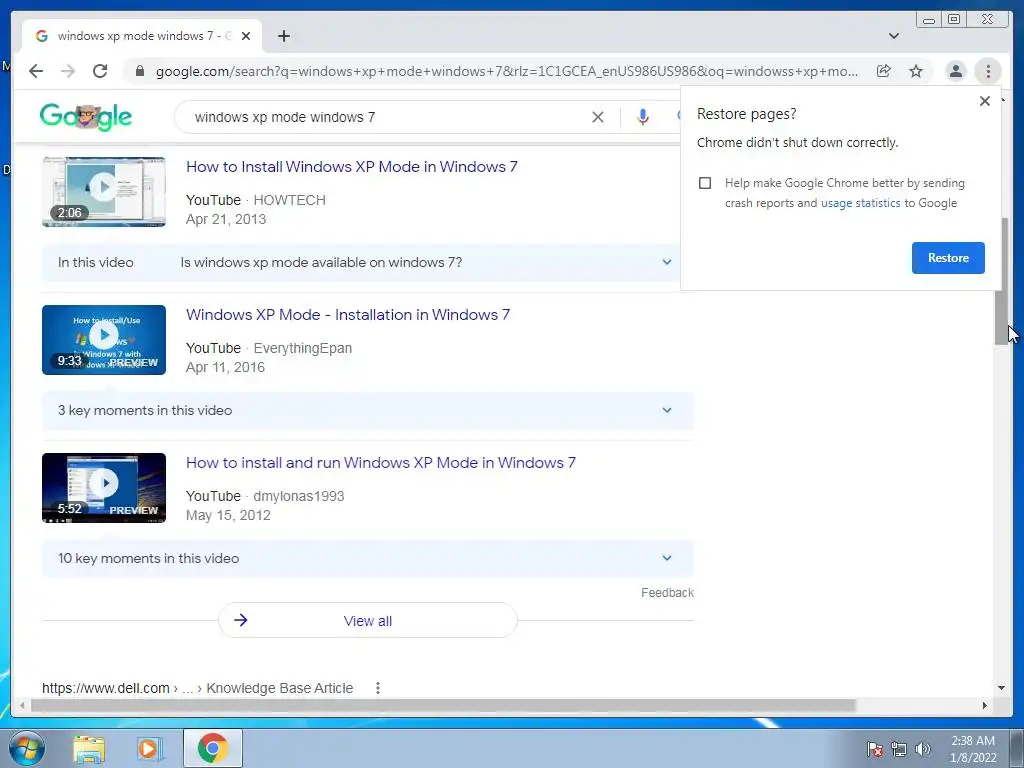Viewport: 1024px width, 768px height.
Task: Select the windows xp mode windows 7 tab
Action: point(142,36)
